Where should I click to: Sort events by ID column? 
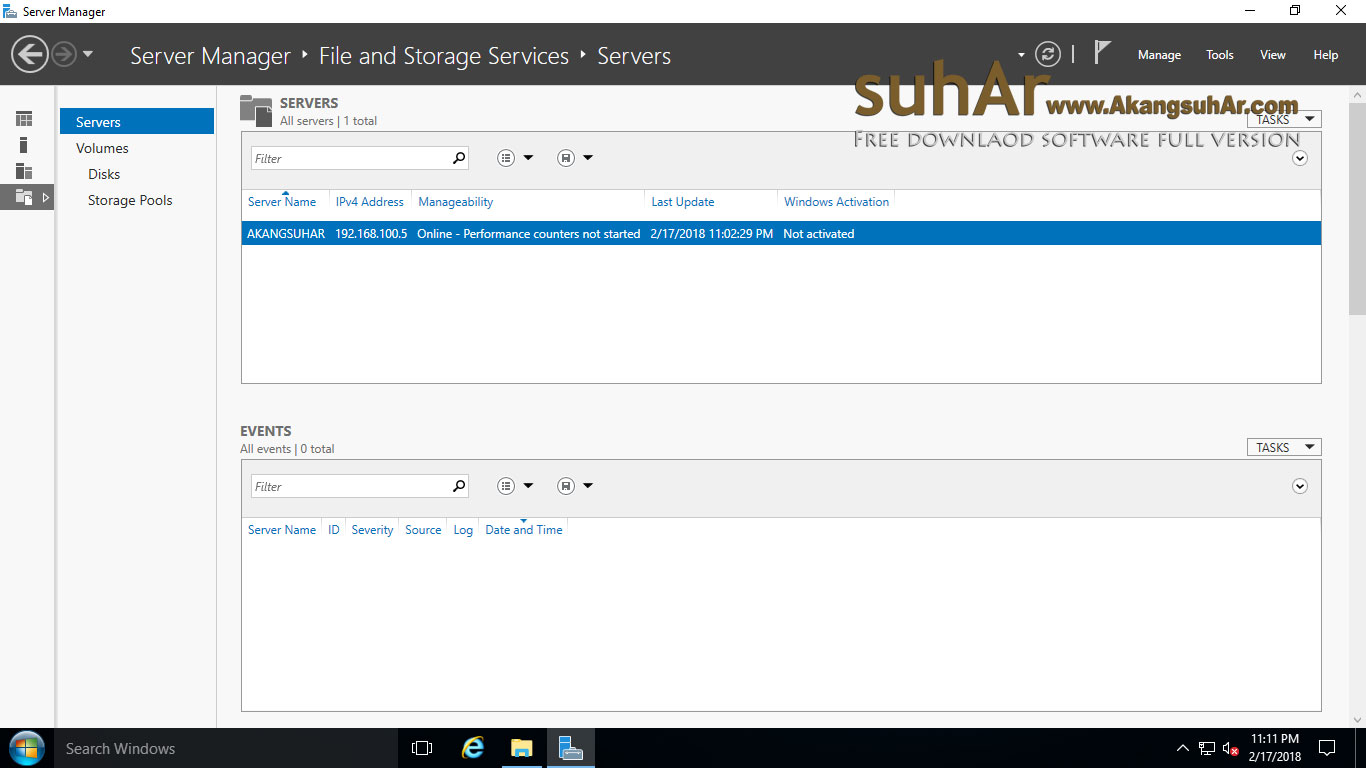[x=334, y=530]
